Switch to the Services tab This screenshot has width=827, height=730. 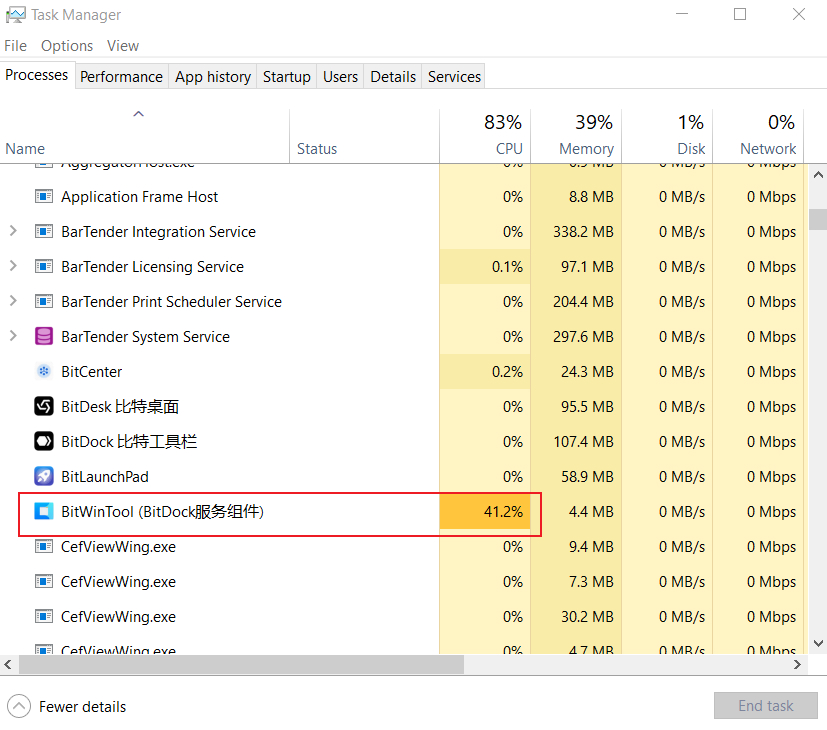[454, 77]
